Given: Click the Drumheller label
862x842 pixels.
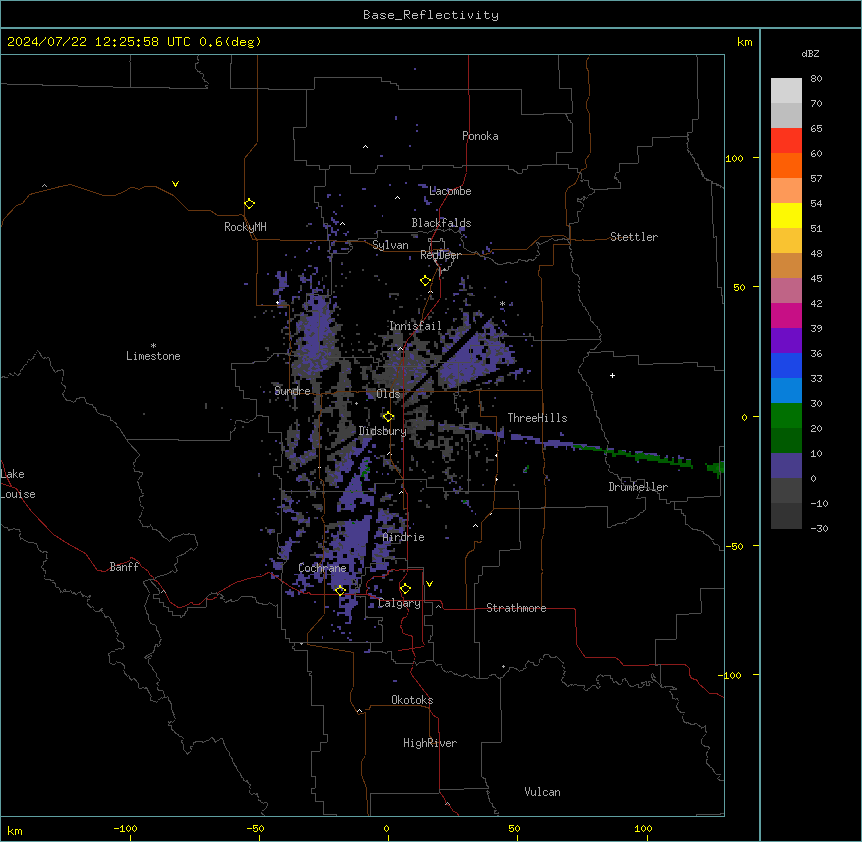Looking at the screenshot, I should click(638, 487).
